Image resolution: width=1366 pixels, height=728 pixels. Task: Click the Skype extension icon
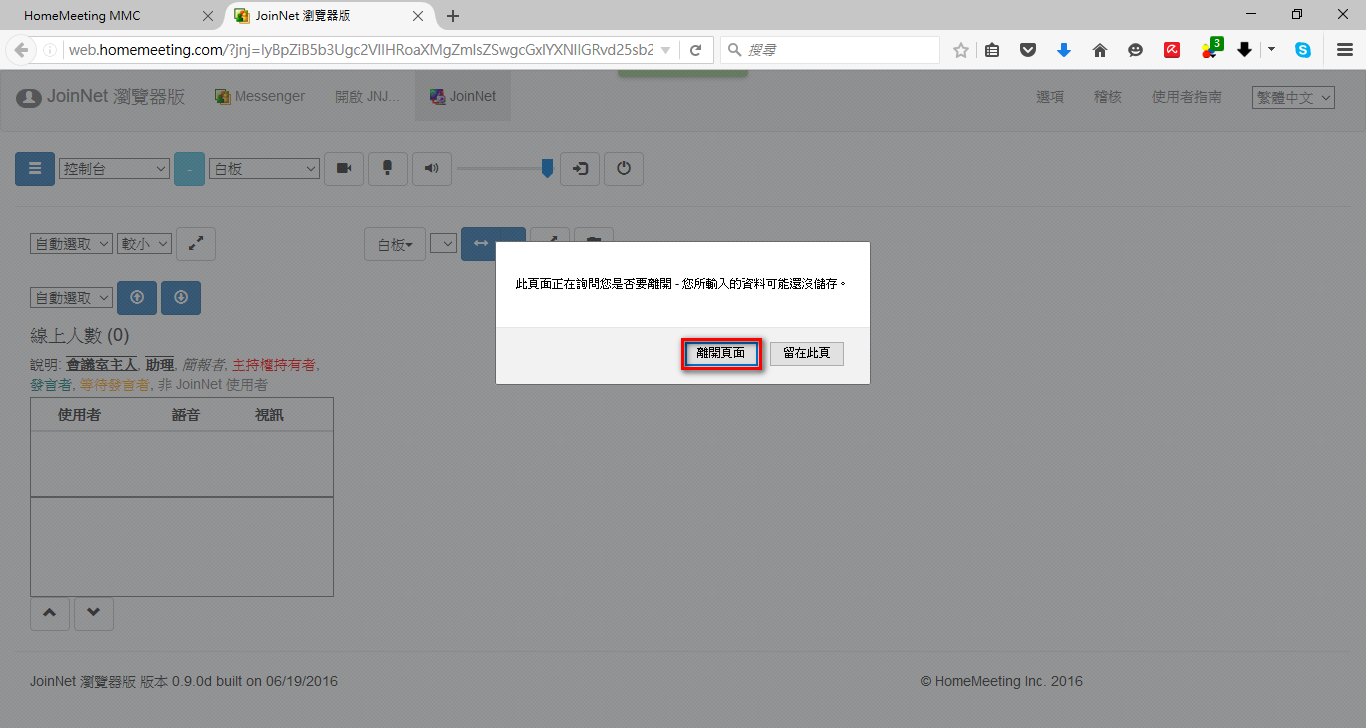(x=1303, y=50)
